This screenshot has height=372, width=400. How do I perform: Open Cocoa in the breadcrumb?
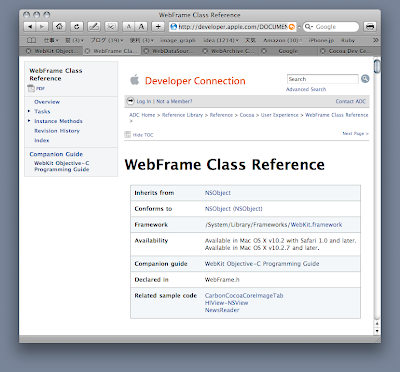pyautogui.click(x=247, y=115)
